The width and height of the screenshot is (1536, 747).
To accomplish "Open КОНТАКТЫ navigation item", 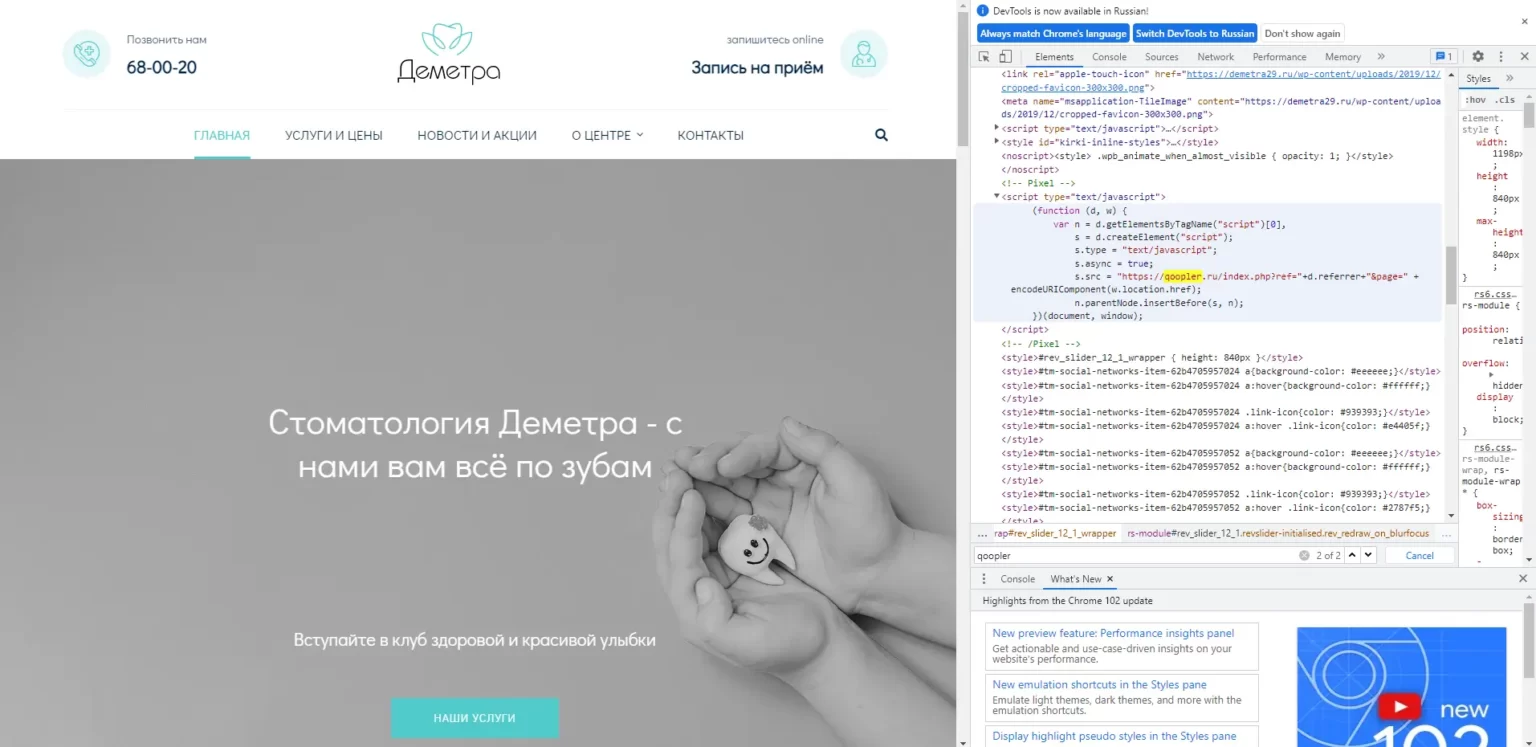I will coord(710,135).
